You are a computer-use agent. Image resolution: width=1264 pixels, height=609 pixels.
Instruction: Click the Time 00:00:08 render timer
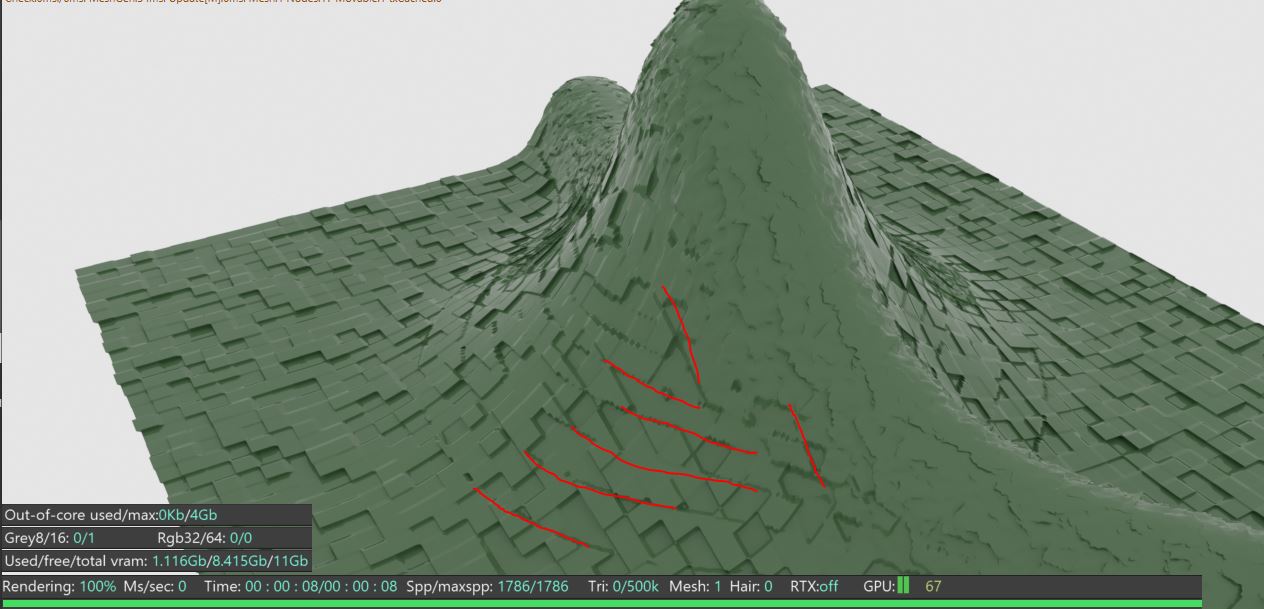coord(300,586)
